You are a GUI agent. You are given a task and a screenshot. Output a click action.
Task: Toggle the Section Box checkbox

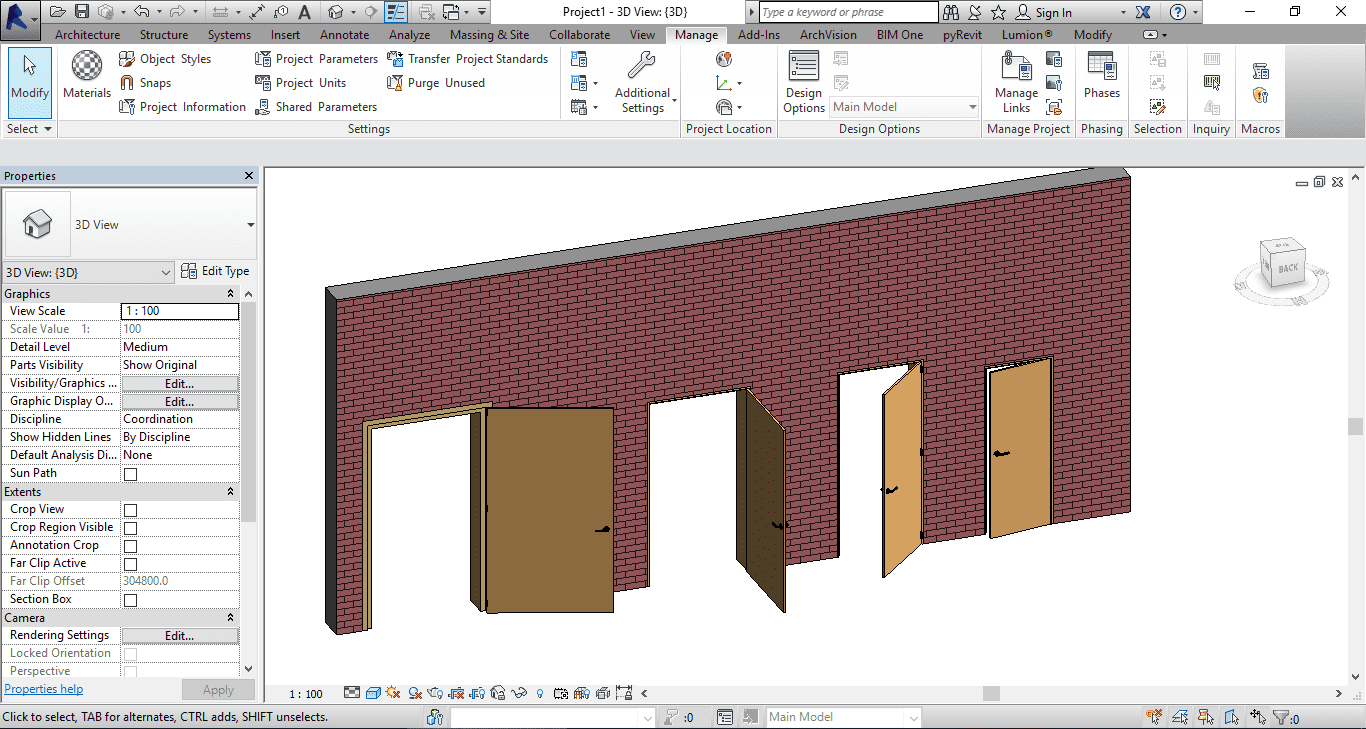tap(130, 600)
